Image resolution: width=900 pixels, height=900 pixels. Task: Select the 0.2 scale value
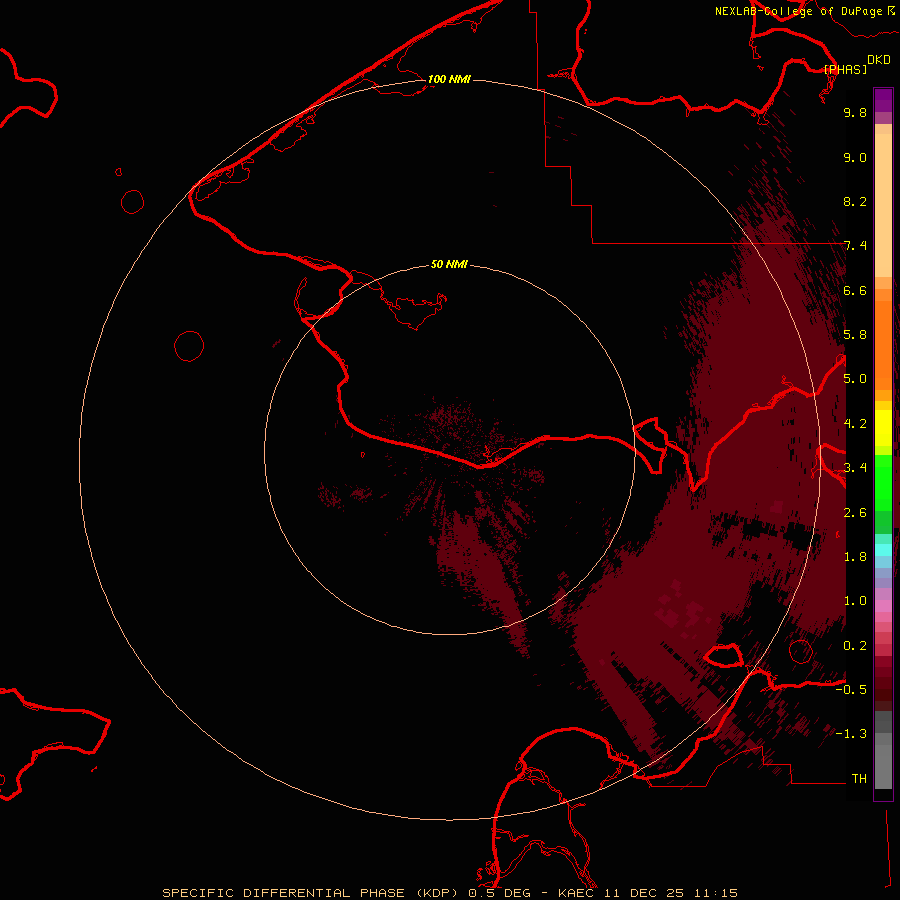click(x=855, y=646)
